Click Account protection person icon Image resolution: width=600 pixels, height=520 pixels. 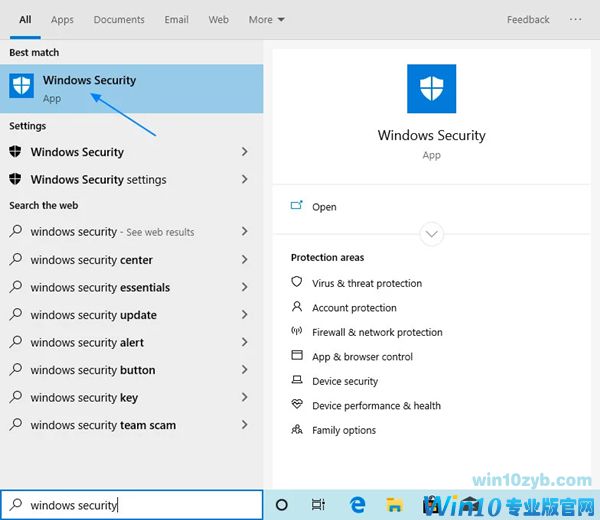click(297, 306)
